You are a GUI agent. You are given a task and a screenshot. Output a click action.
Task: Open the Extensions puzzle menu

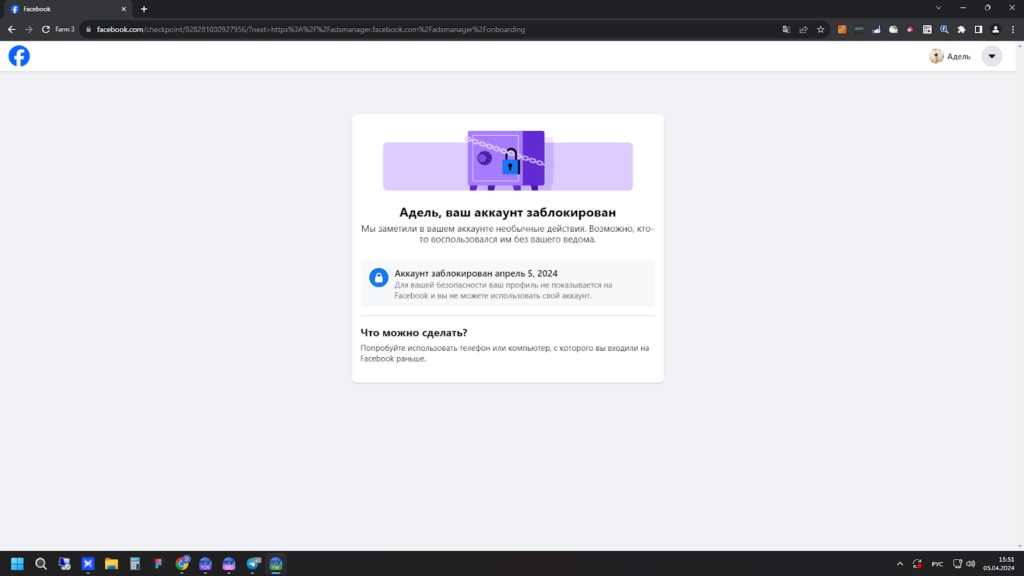tap(961, 29)
